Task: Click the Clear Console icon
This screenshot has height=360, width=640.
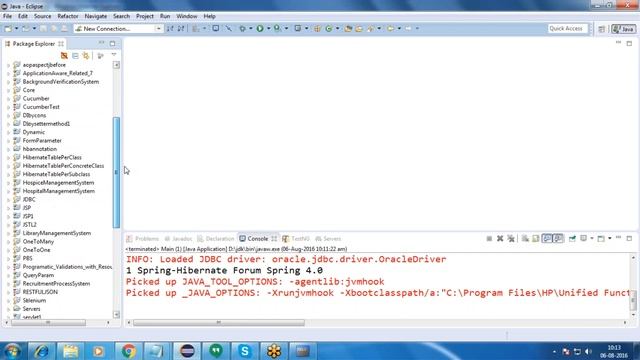Action: [525, 238]
